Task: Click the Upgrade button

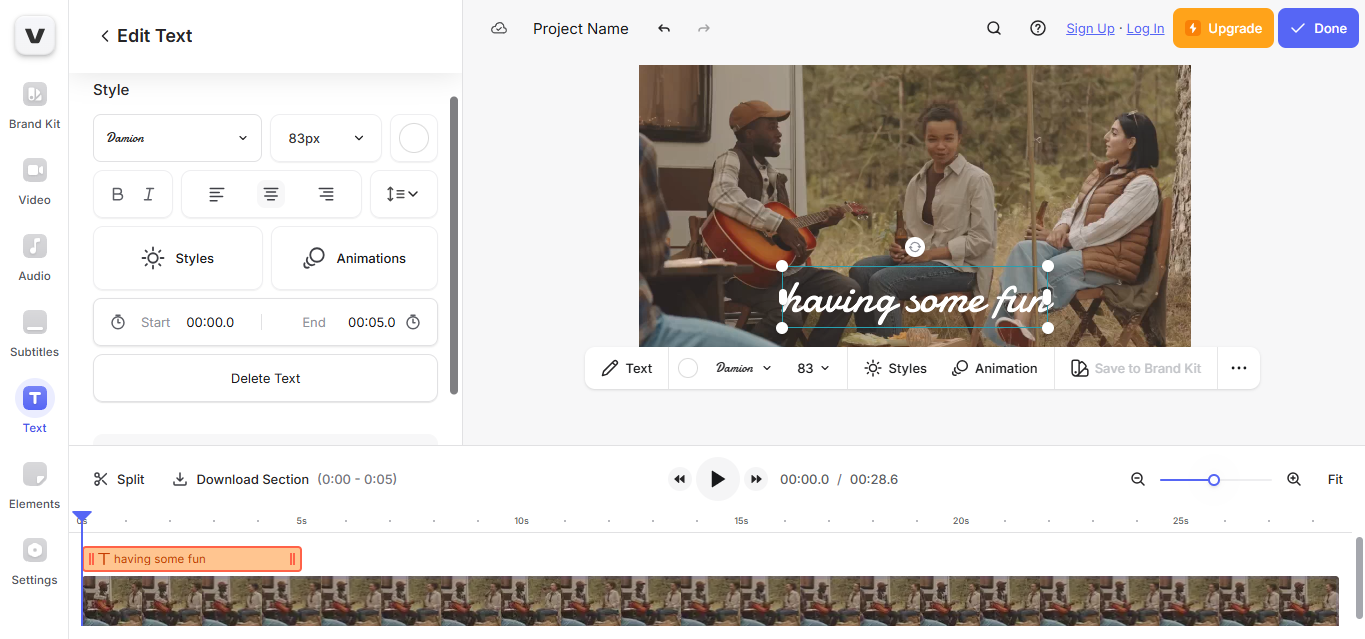Action: 1224,28
